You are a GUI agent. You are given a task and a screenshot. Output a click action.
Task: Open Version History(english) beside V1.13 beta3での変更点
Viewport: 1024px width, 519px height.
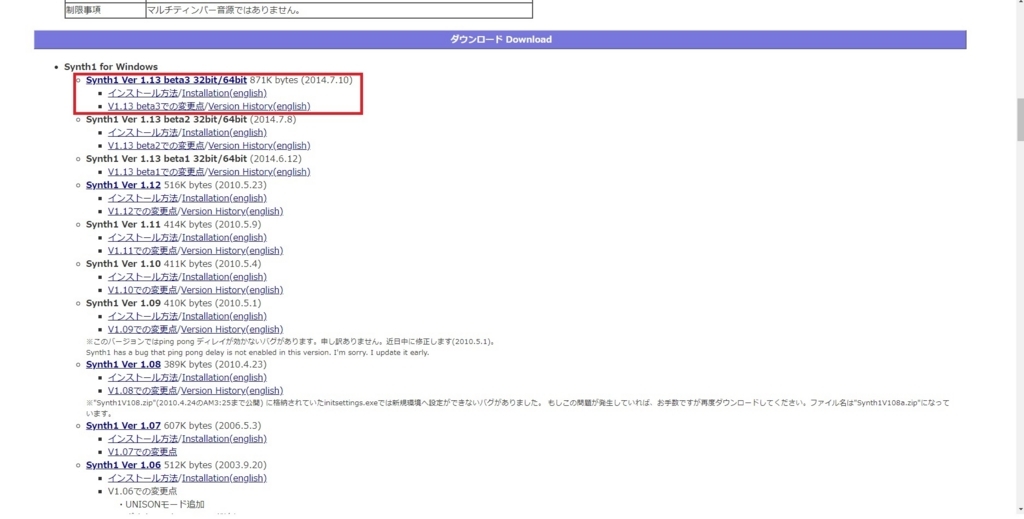pyautogui.click(x=259, y=106)
